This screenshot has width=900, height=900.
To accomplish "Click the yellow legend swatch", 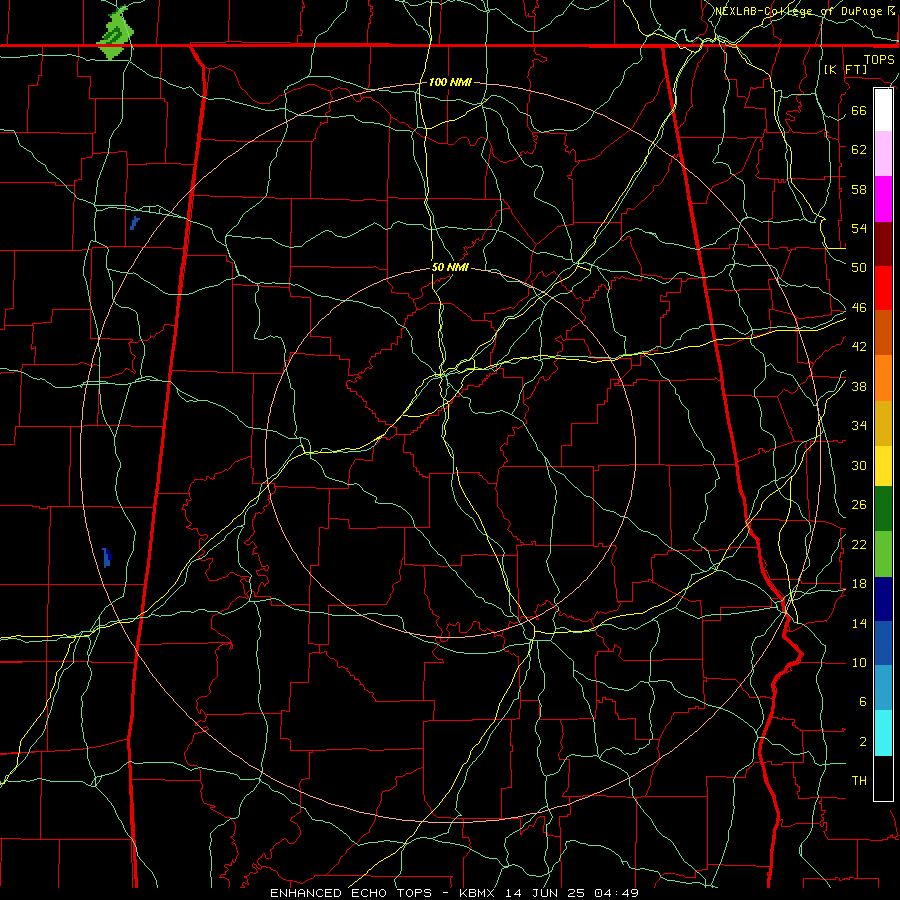I will coord(883,465).
